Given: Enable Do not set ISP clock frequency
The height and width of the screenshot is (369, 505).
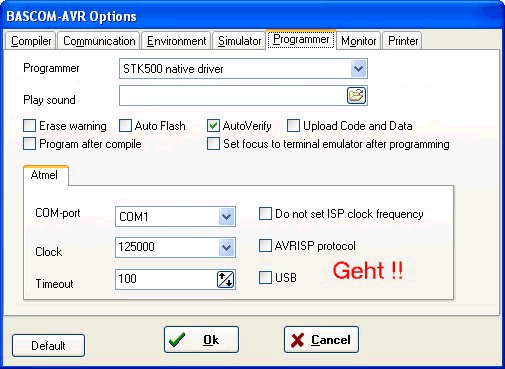Looking at the screenshot, I should (x=265, y=214).
